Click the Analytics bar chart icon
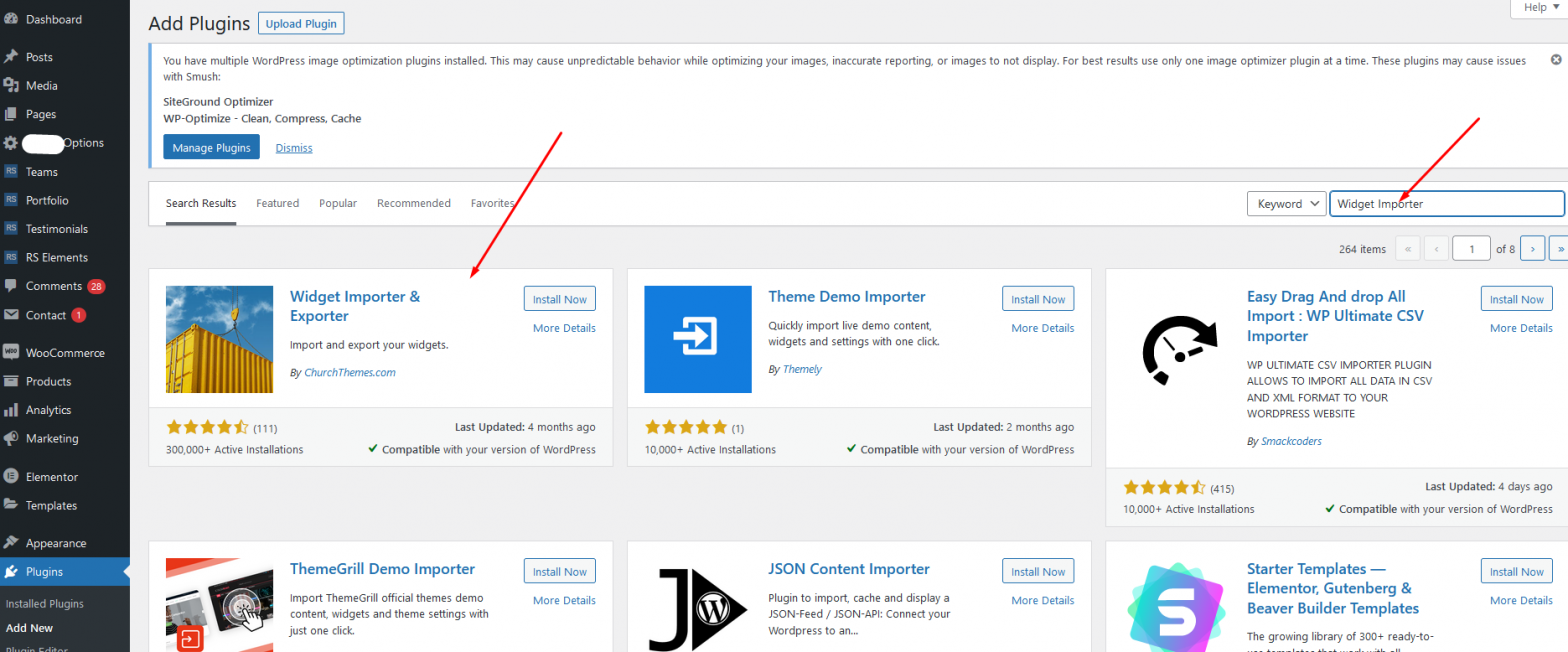 click(11, 410)
